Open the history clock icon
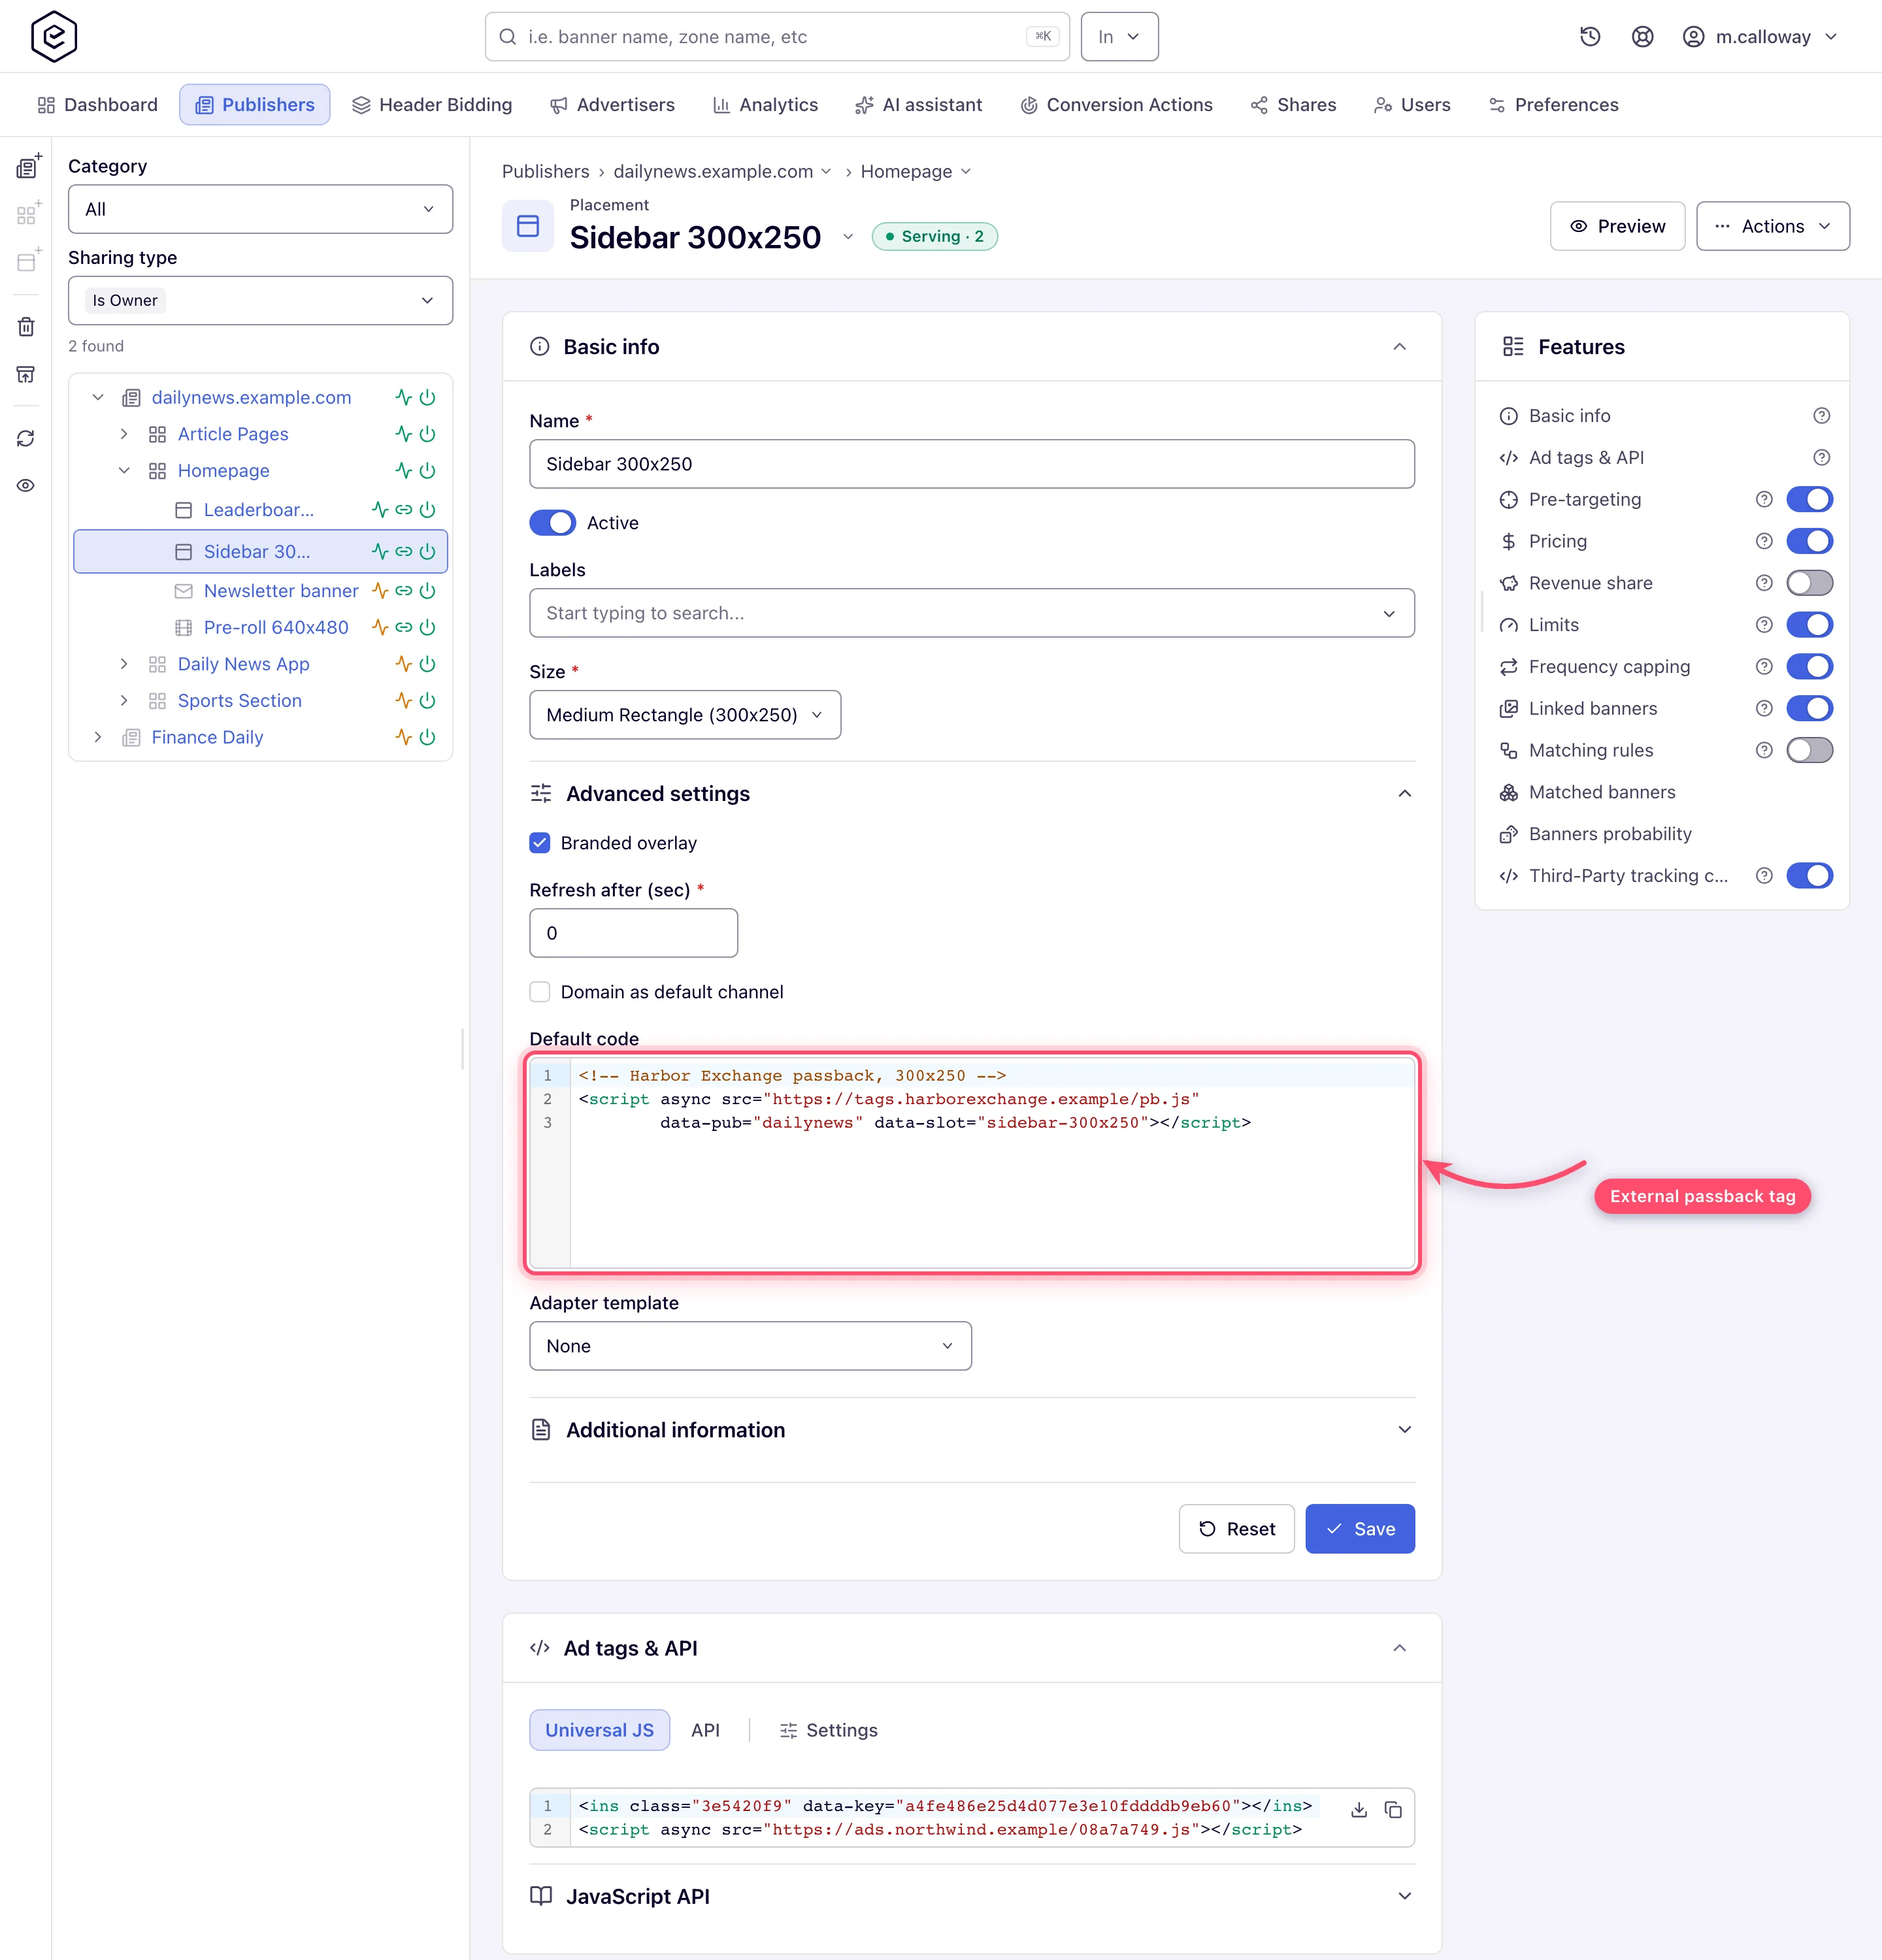Screen dimensions: 1882x1960 [1590, 37]
